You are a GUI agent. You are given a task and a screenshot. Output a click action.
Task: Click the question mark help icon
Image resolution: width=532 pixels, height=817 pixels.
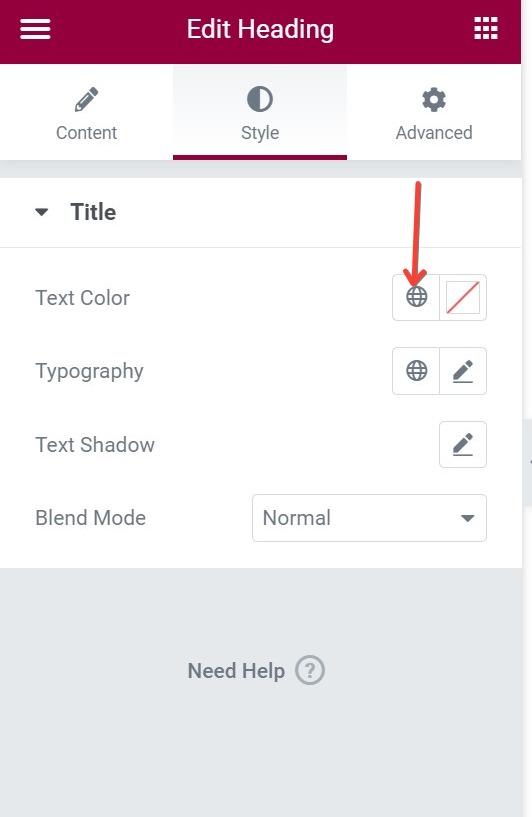click(310, 670)
